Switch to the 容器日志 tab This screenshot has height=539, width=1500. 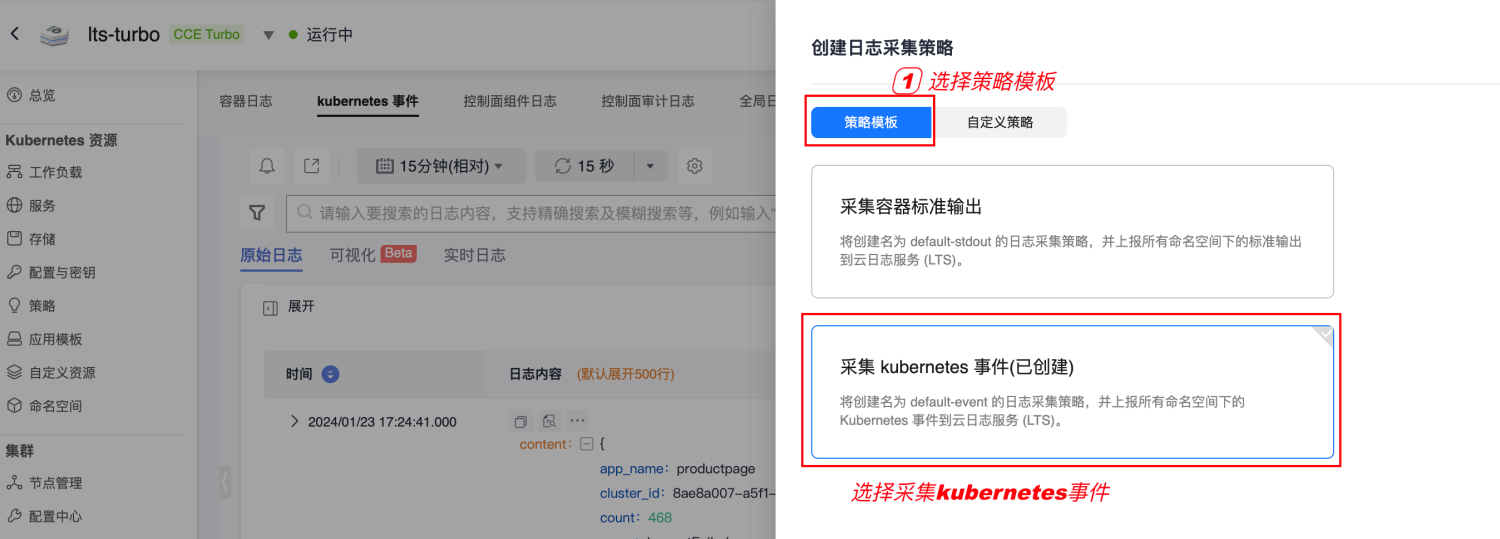point(246,101)
